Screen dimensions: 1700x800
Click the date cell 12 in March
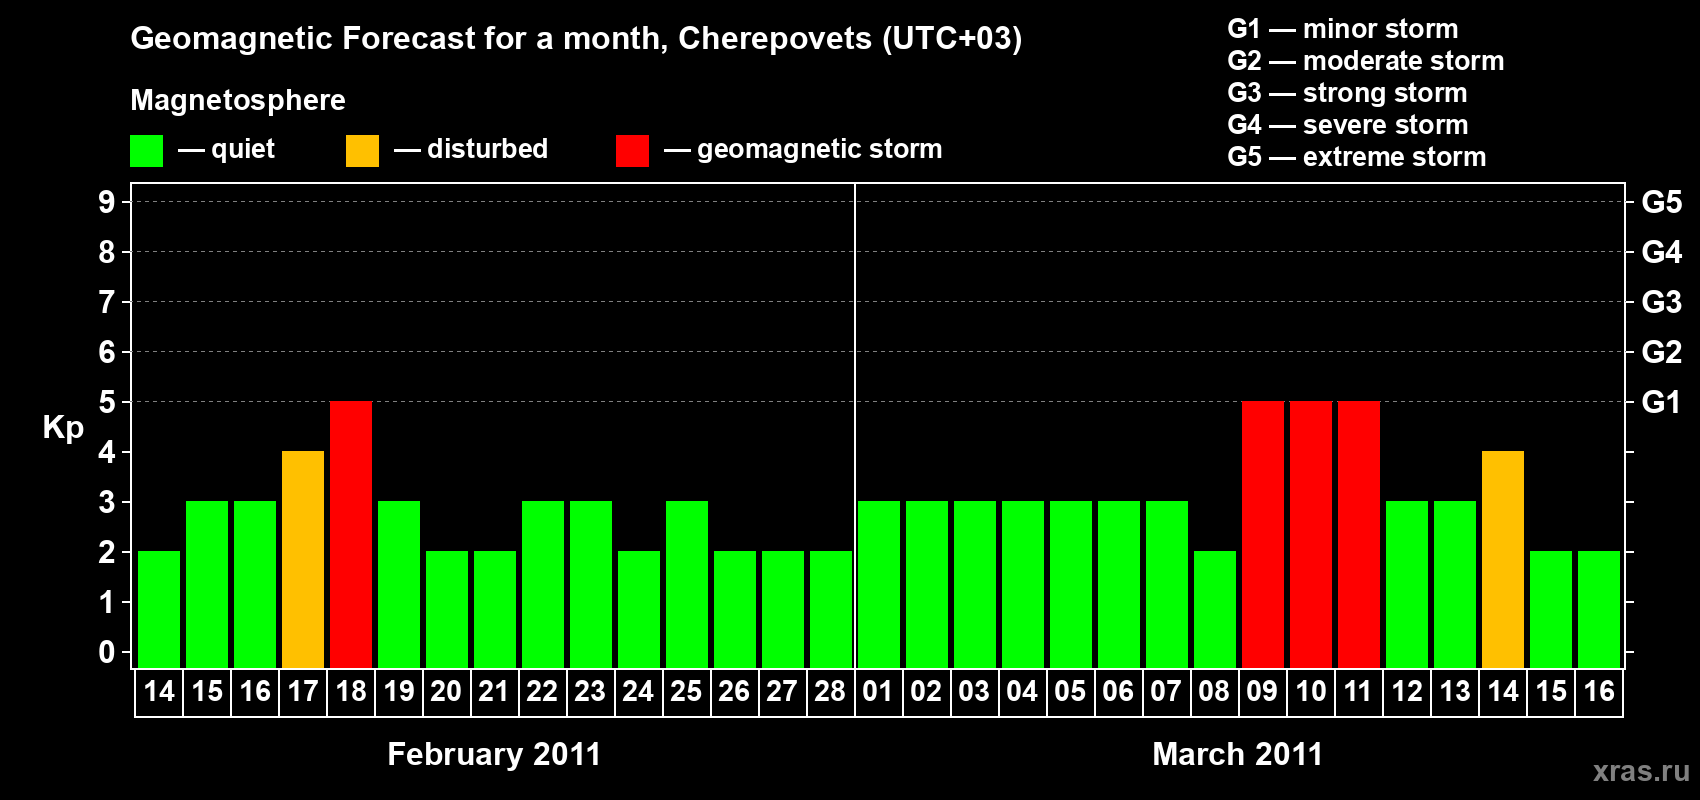[x=1407, y=692]
